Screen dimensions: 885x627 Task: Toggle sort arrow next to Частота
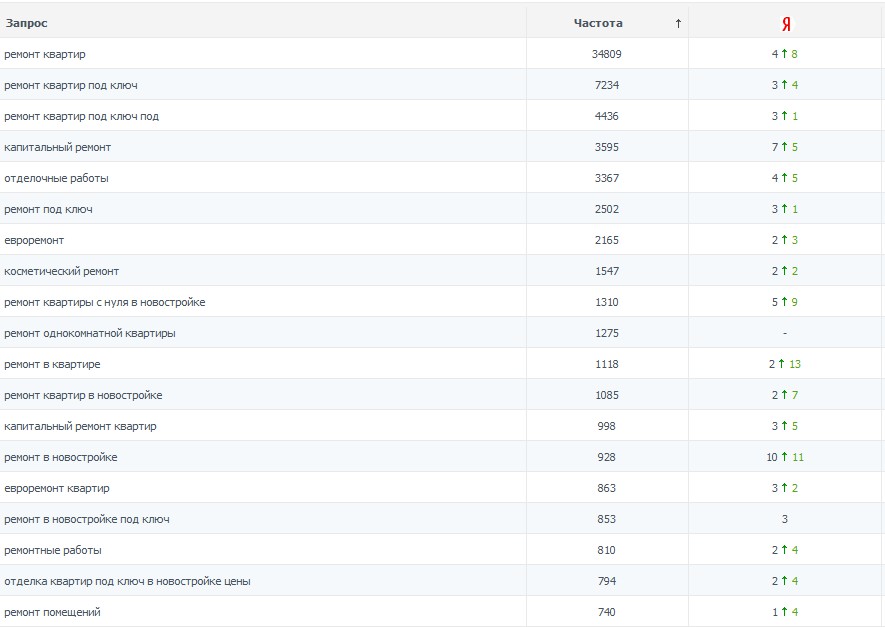click(x=678, y=23)
